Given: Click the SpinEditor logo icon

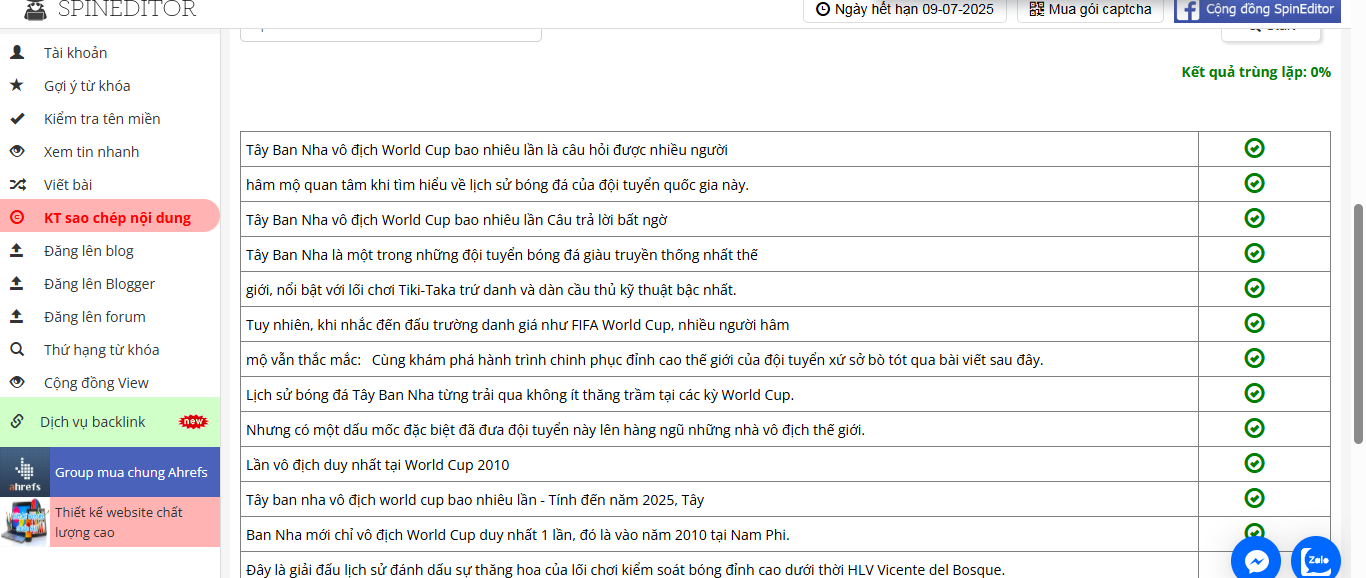Looking at the screenshot, I should click(35, 8).
